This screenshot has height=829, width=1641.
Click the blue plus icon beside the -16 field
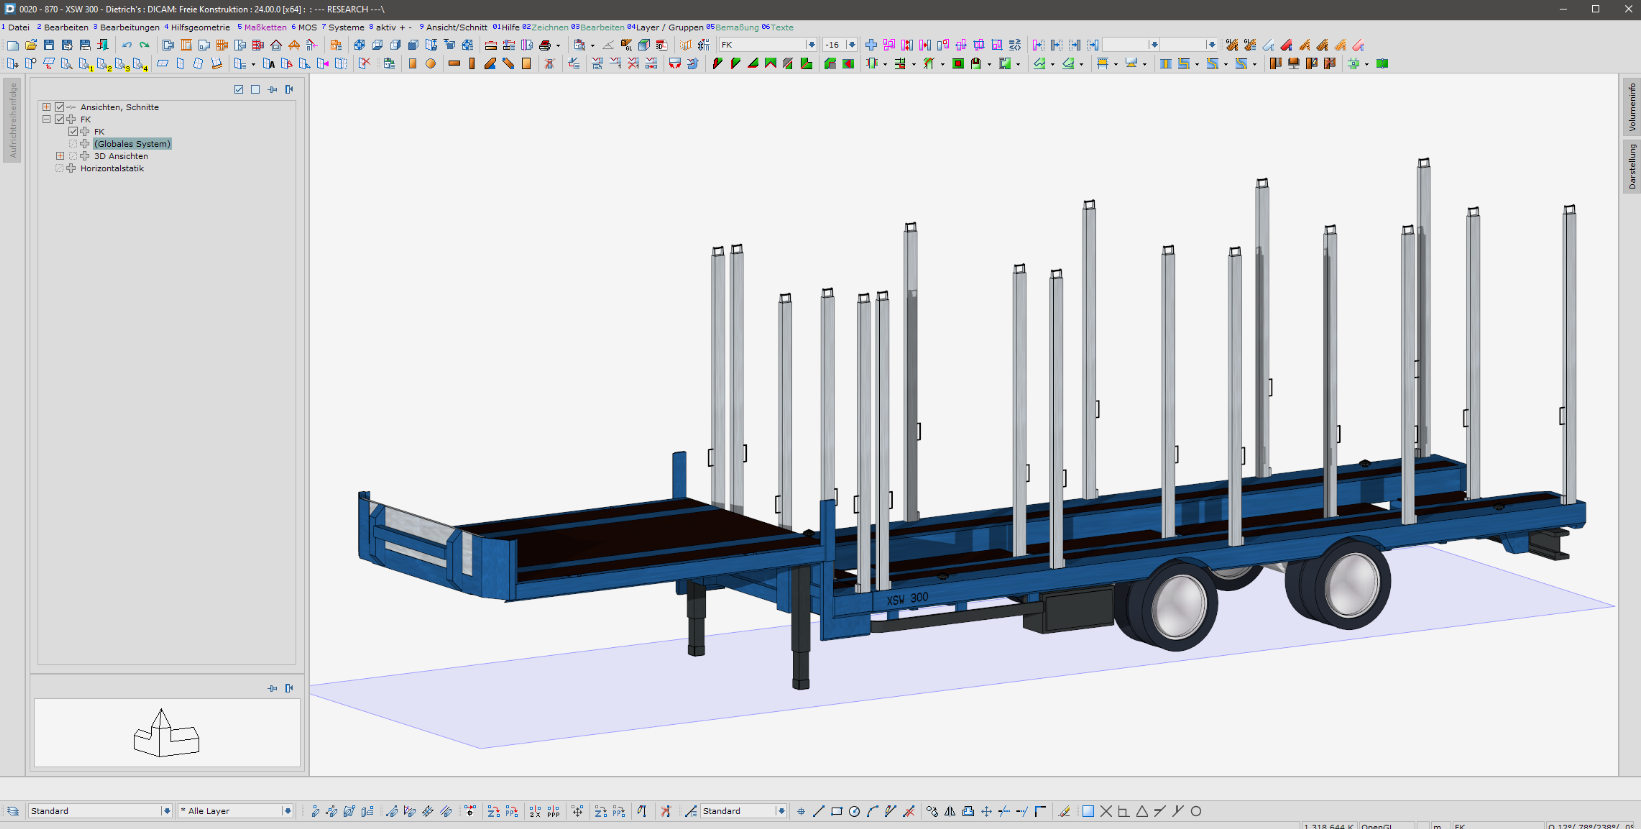pyautogui.click(x=871, y=45)
